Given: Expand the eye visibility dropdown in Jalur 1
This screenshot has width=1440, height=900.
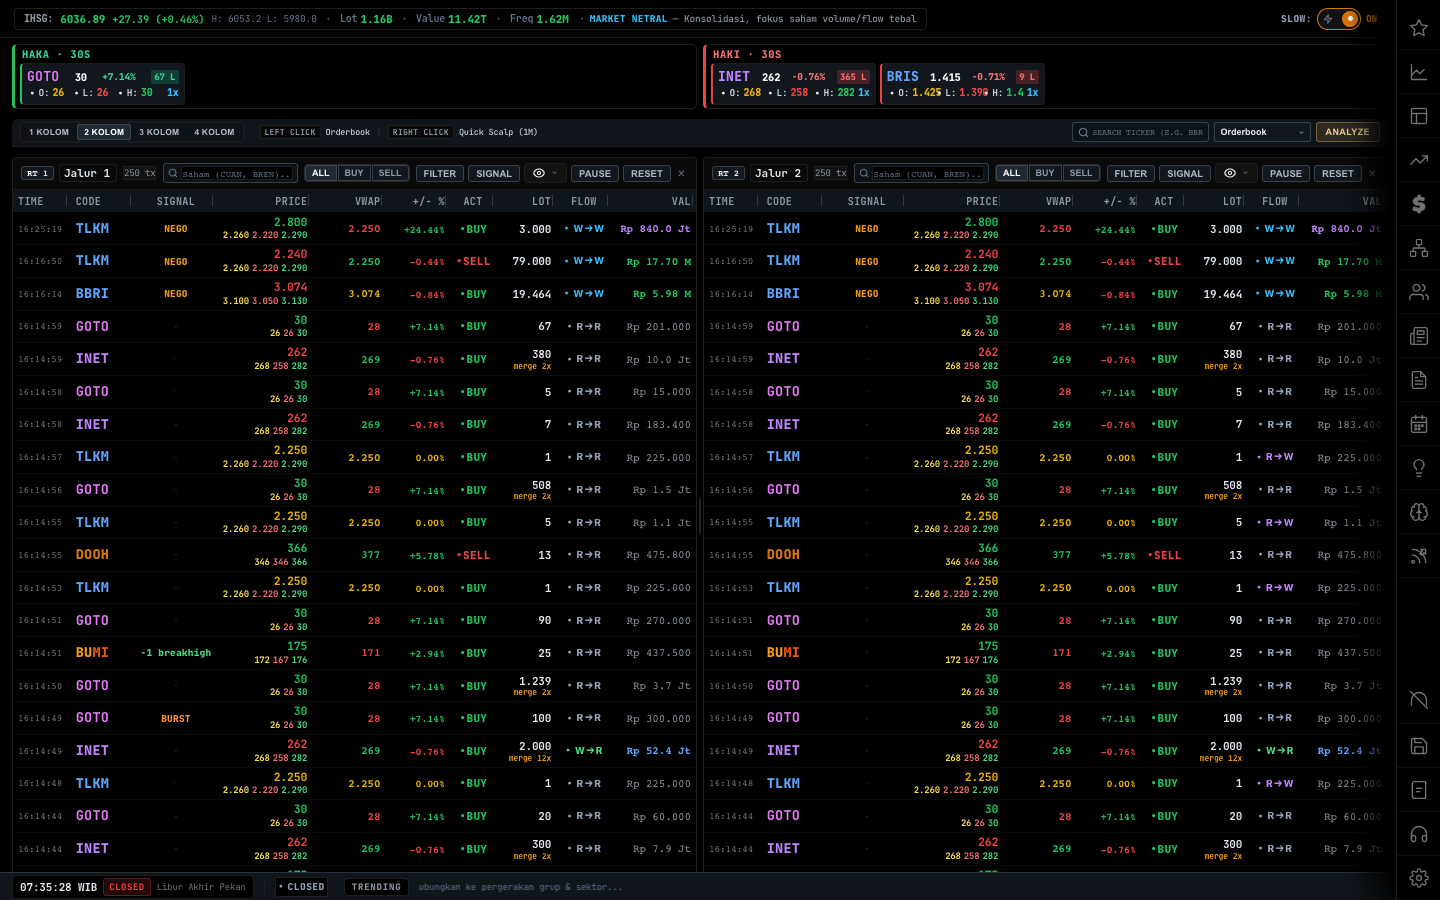Looking at the screenshot, I should pyautogui.click(x=545, y=173).
